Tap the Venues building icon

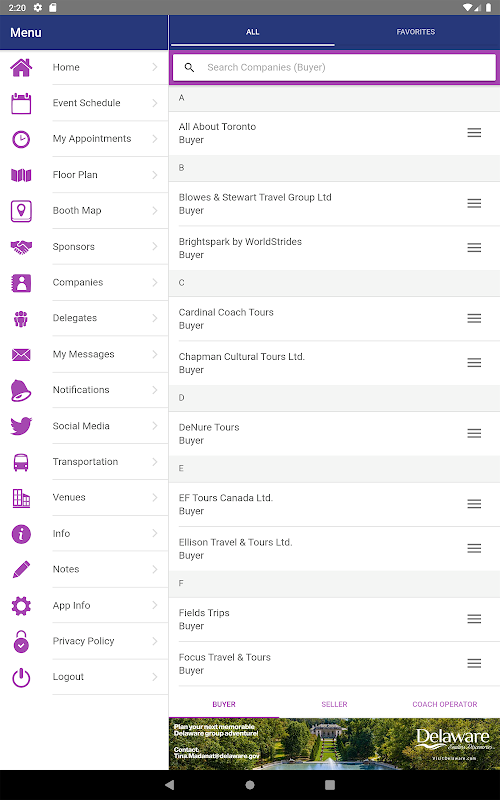pos(21,498)
